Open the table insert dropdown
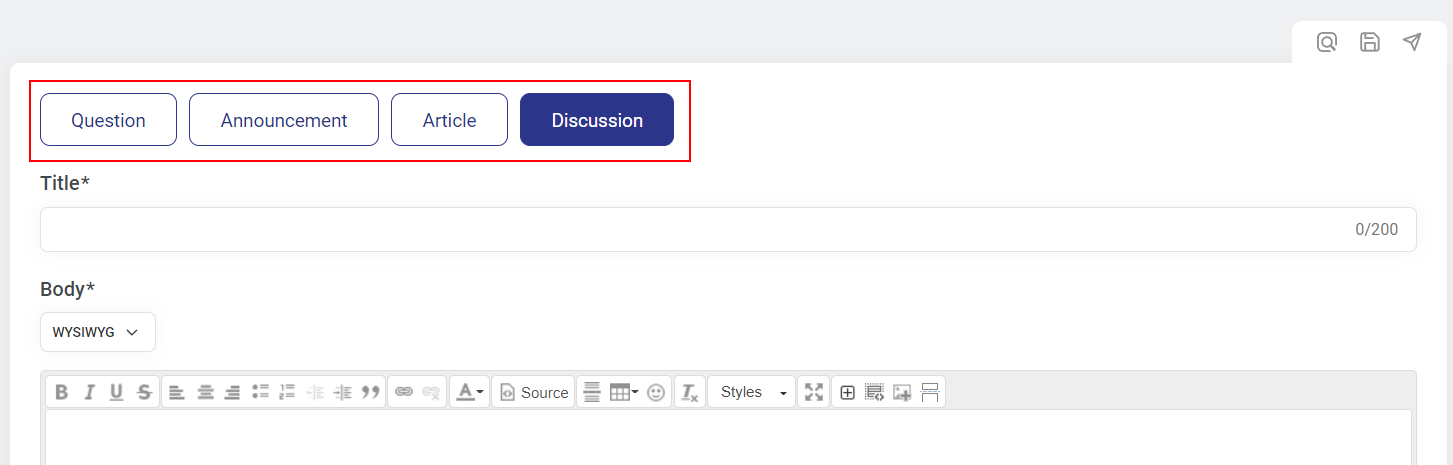This screenshot has width=1453, height=465. [624, 393]
